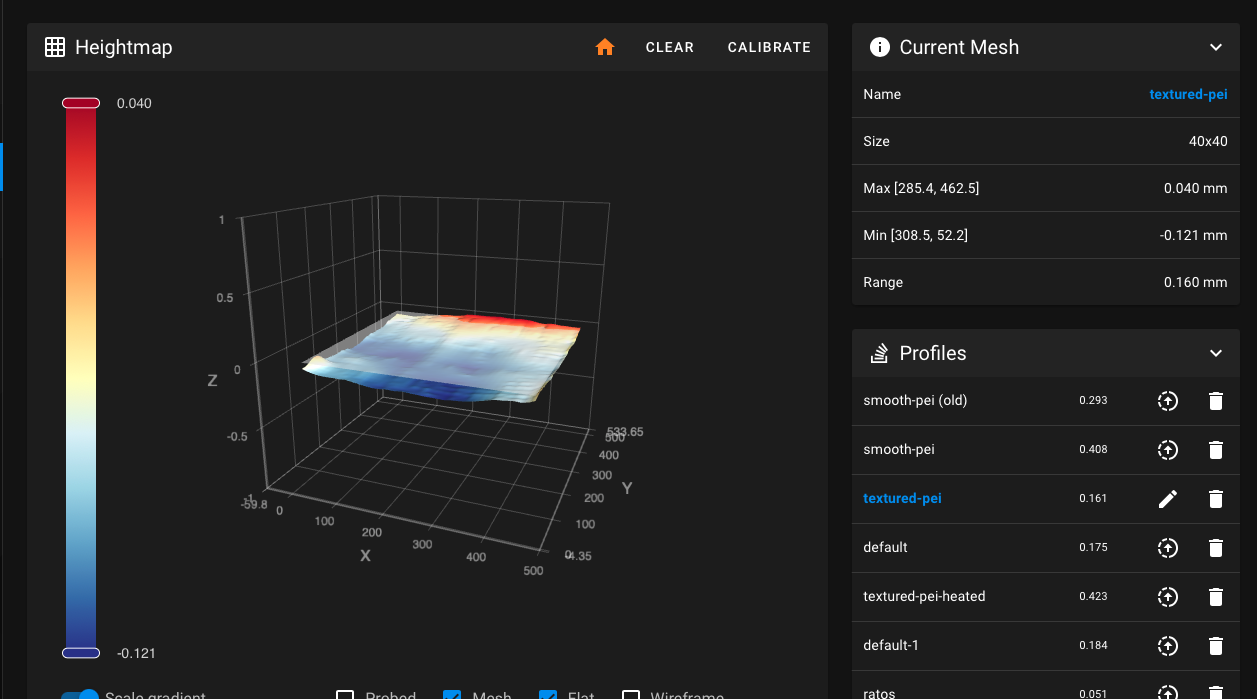Image resolution: width=1257 pixels, height=699 pixels.
Task: Grab the upper 0.040 scale handle
Action: 81,103
